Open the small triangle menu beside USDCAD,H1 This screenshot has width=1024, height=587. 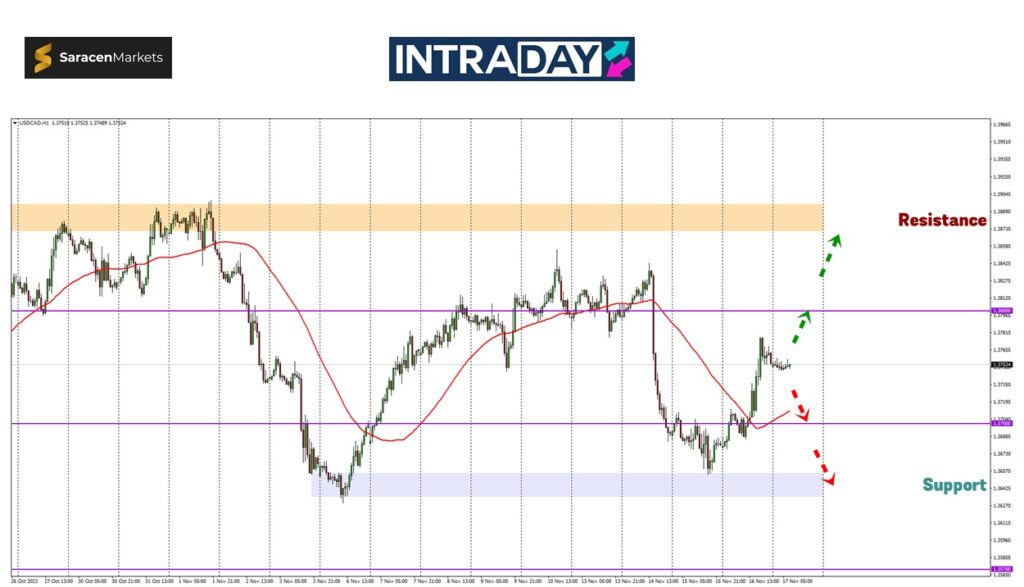(x=15, y=123)
